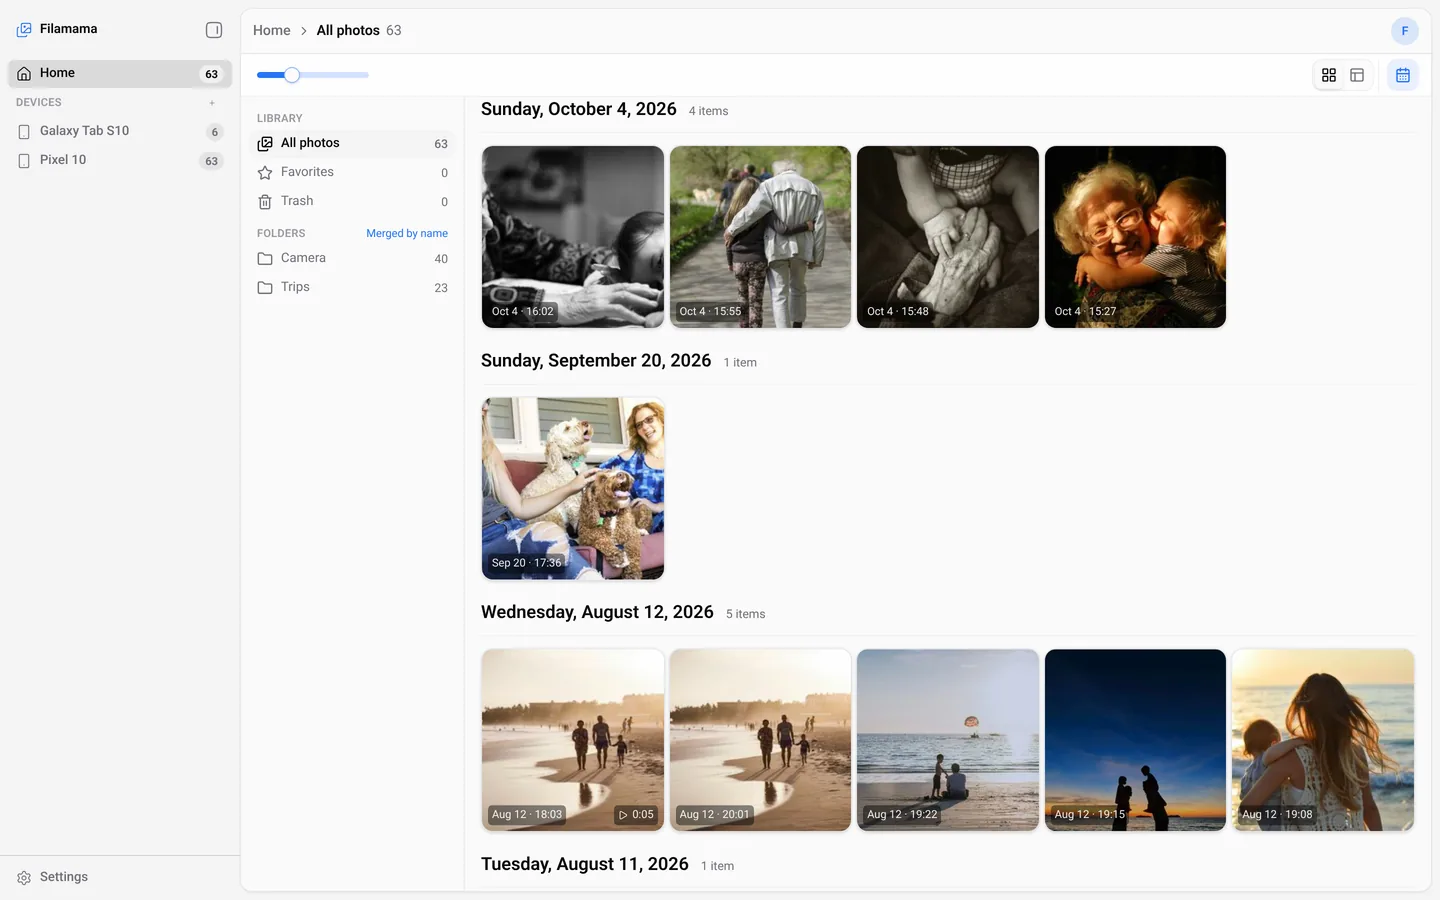Click the Wednesday, August 12, 2026 heading

point(597,612)
